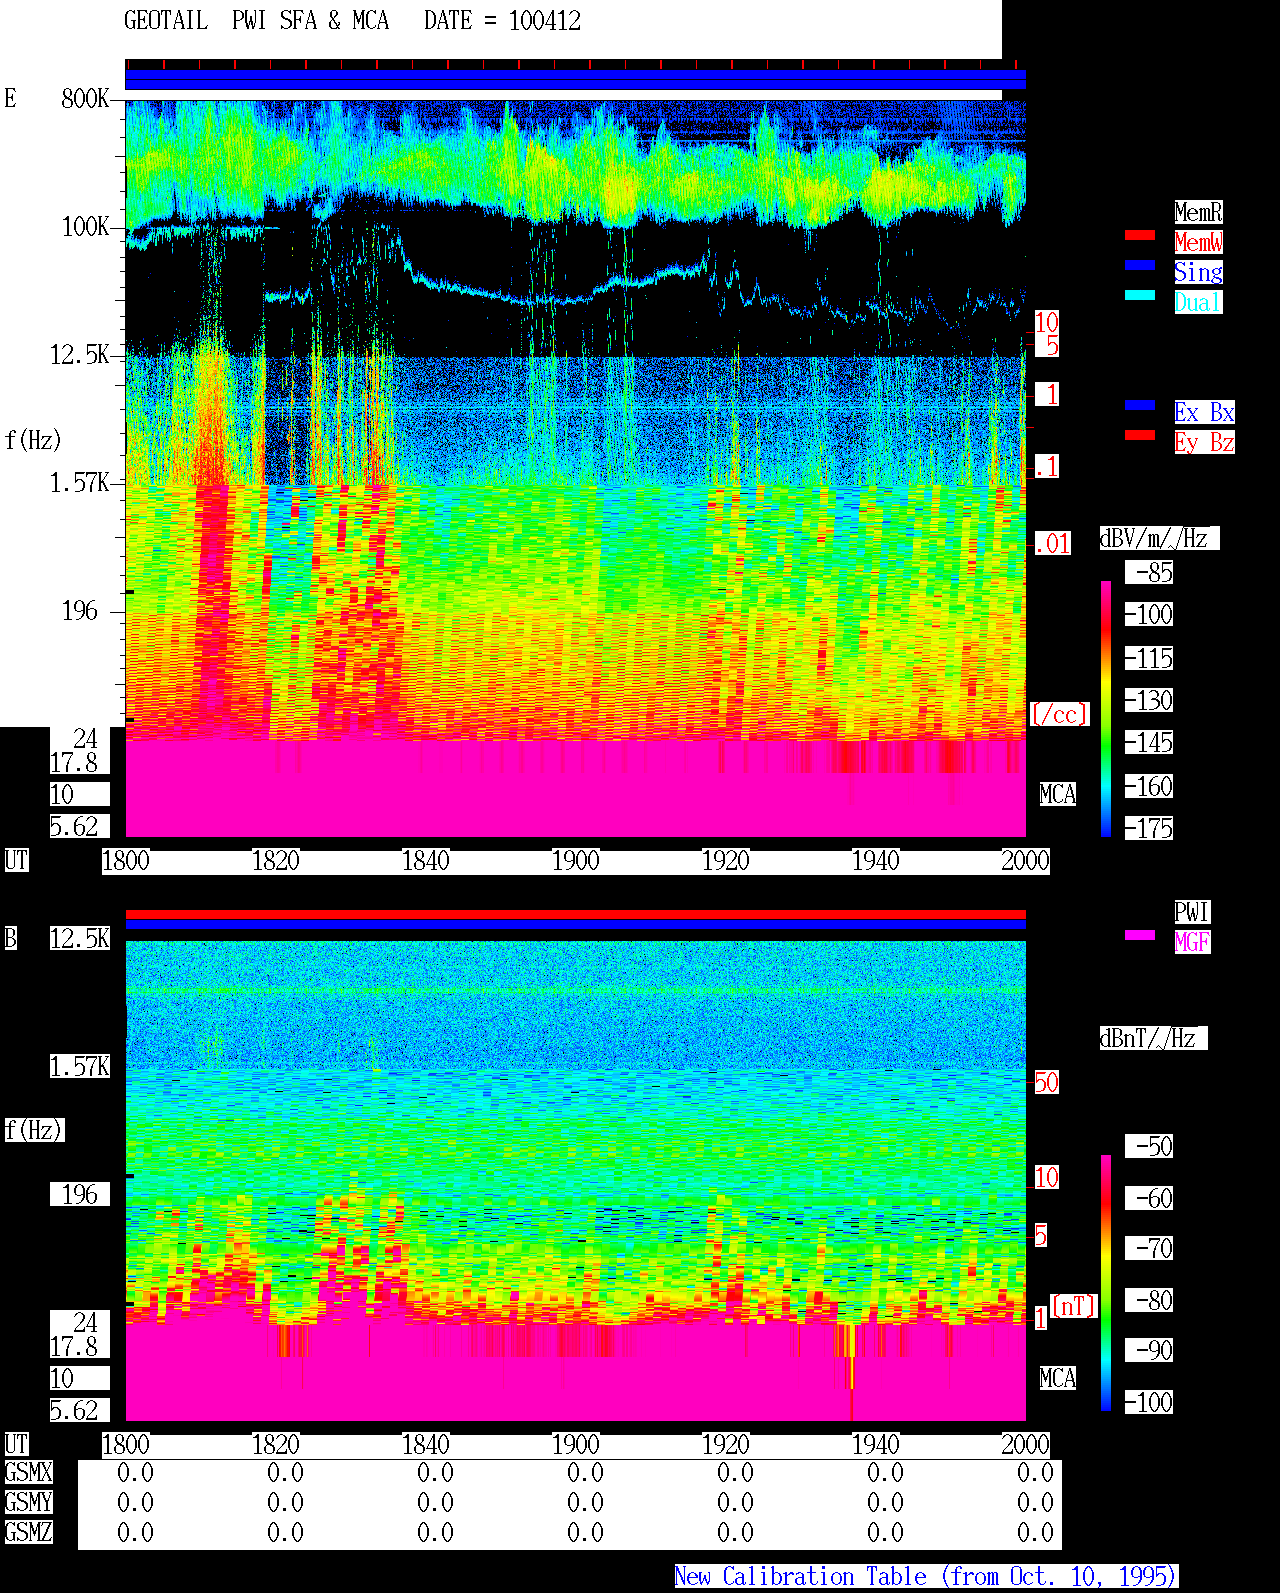The image size is (1280, 1593).
Task: Click the -145 color scale value
Action: [x=1149, y=742]
